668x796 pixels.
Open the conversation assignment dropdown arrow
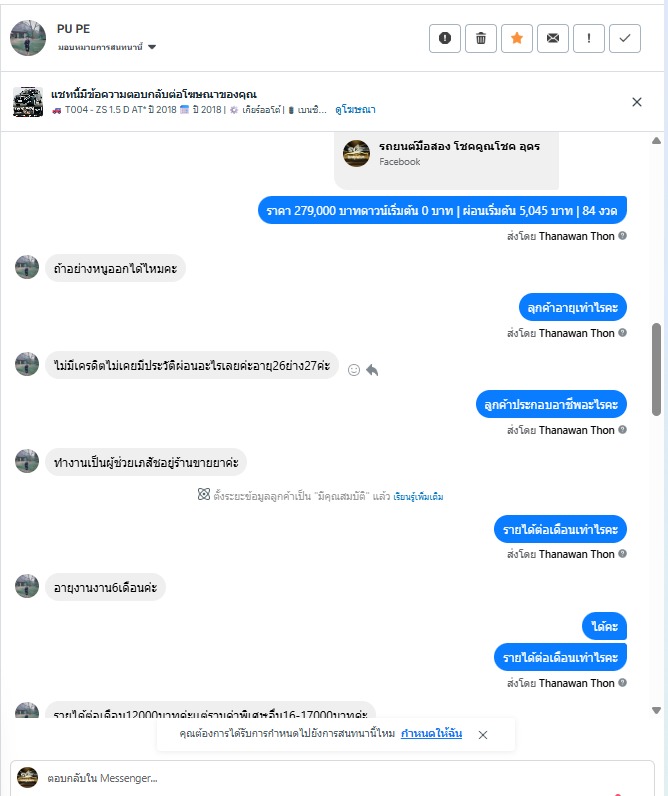pos(152,47)
